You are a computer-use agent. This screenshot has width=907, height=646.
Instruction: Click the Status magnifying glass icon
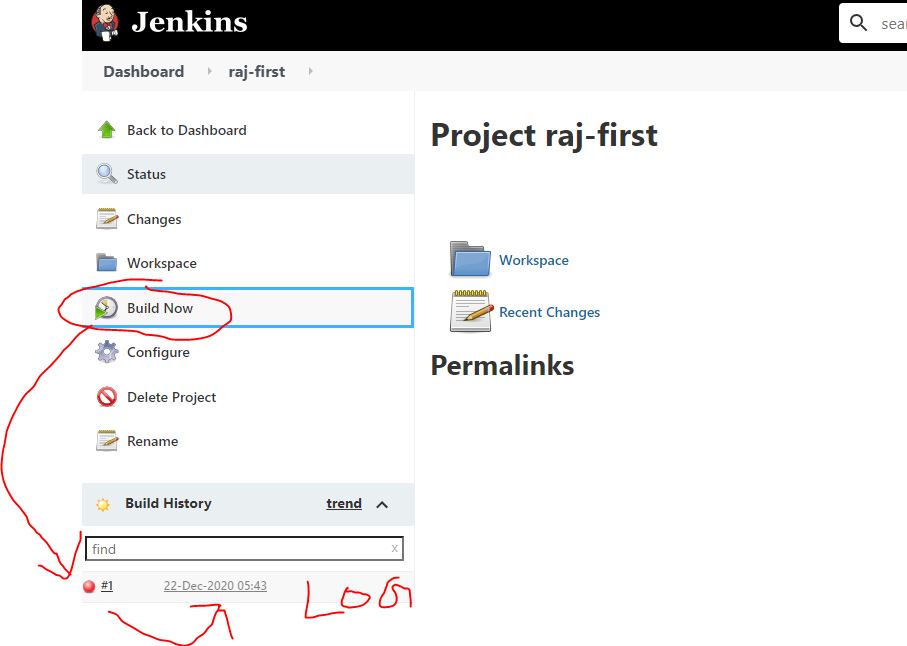coord(107,174)
